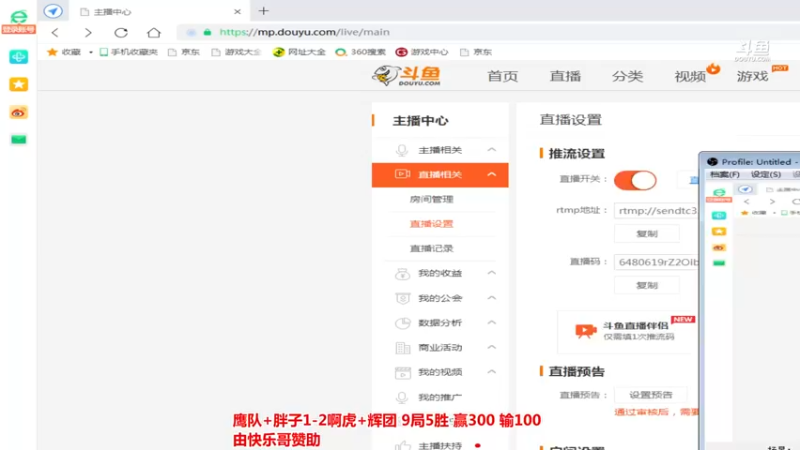This screenshot has height=450, width=800.
Task: Click the pie chart icon next to 数据分析
Action: (403, 322)
